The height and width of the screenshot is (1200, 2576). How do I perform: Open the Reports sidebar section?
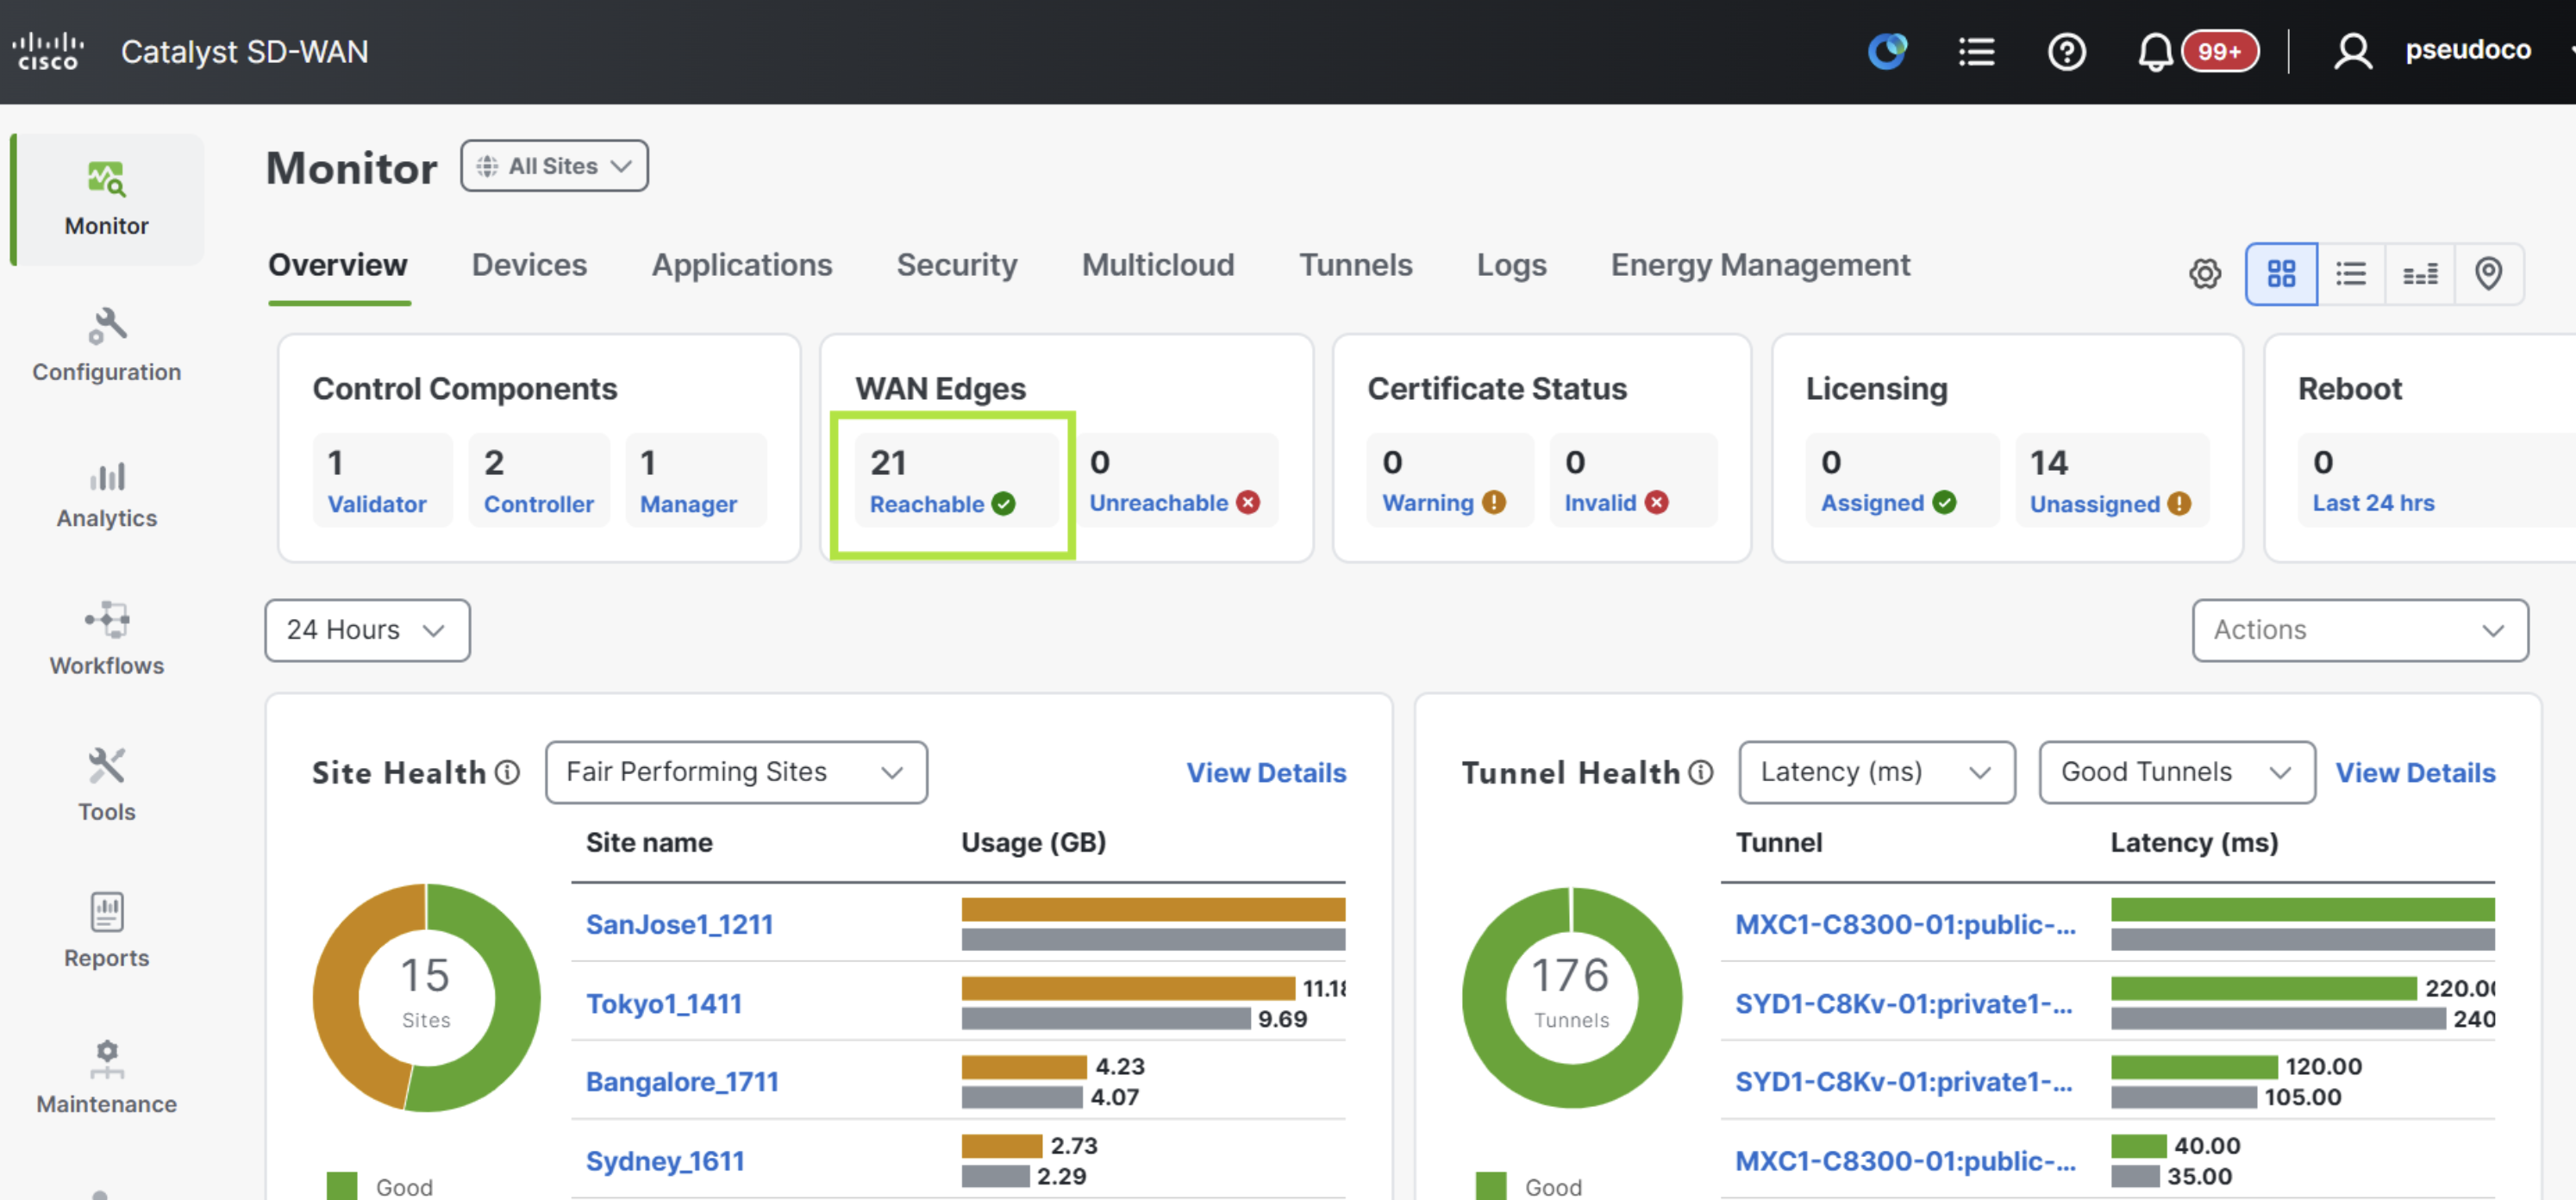click(x=107, y=931)
